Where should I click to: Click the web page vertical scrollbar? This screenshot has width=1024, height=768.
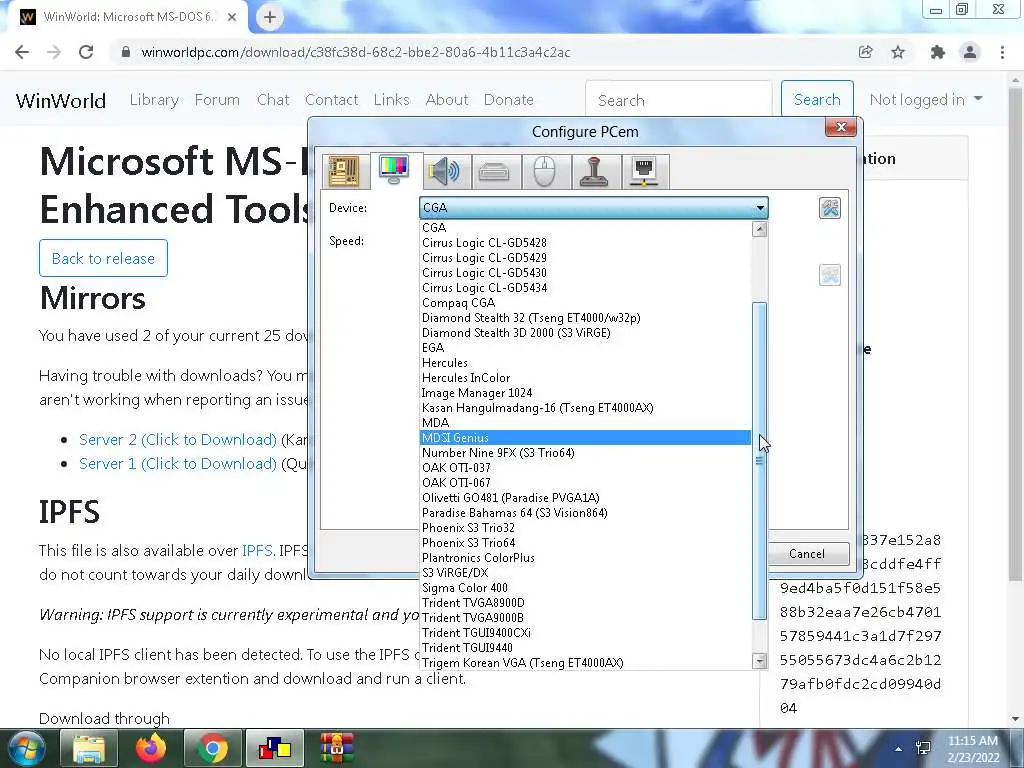(x=1016, y=333)
